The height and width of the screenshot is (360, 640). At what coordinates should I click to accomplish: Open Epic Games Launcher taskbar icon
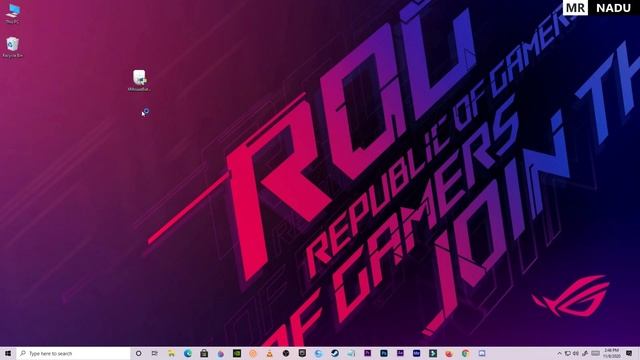click(302, 353)
